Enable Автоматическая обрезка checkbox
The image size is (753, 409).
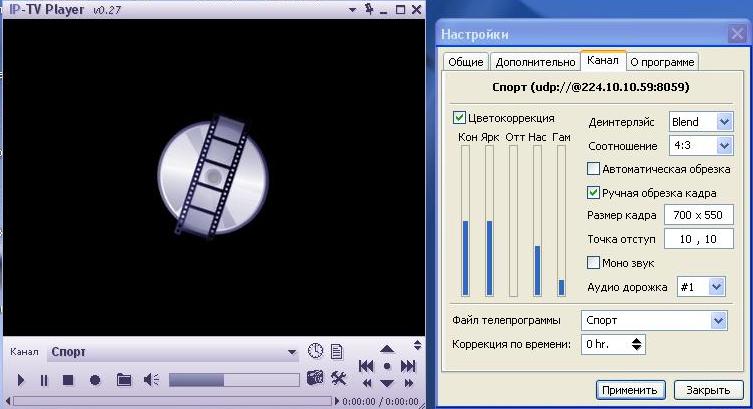pos(593,169)
